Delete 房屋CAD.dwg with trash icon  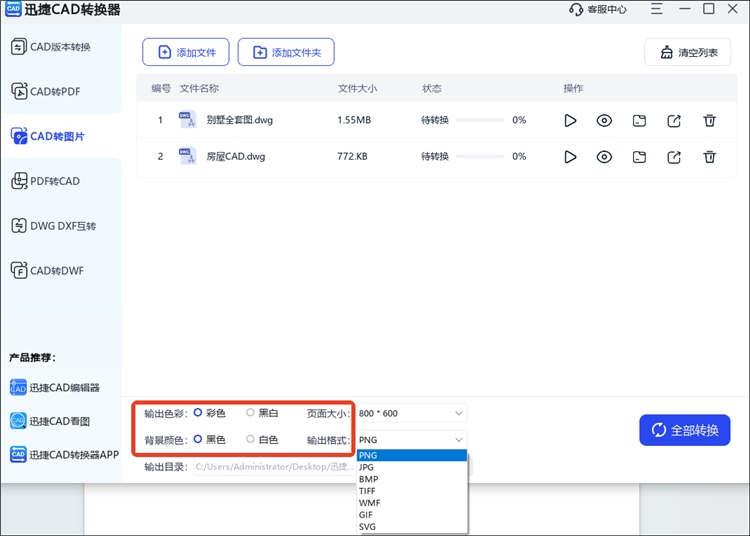pos(709,157)
